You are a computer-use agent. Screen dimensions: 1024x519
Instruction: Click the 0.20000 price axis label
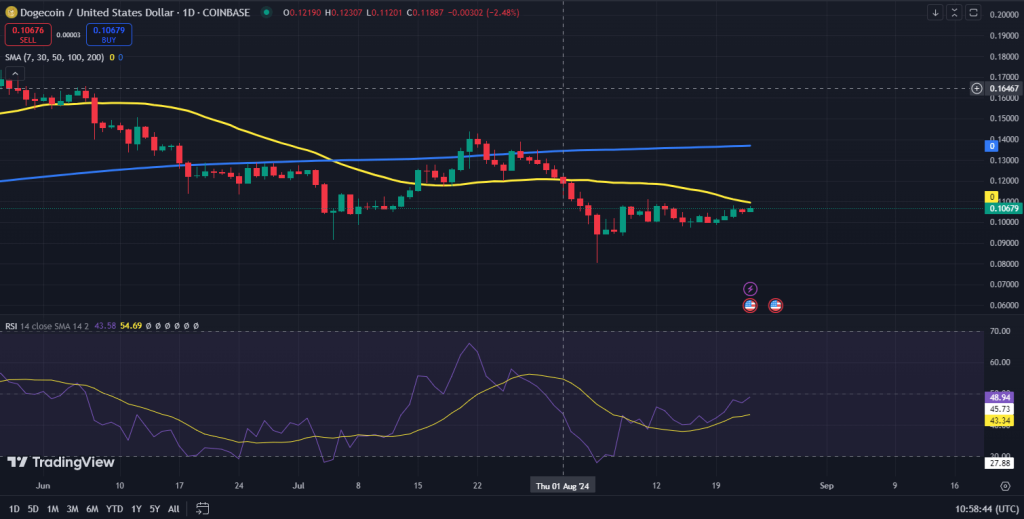point(1004,14)
